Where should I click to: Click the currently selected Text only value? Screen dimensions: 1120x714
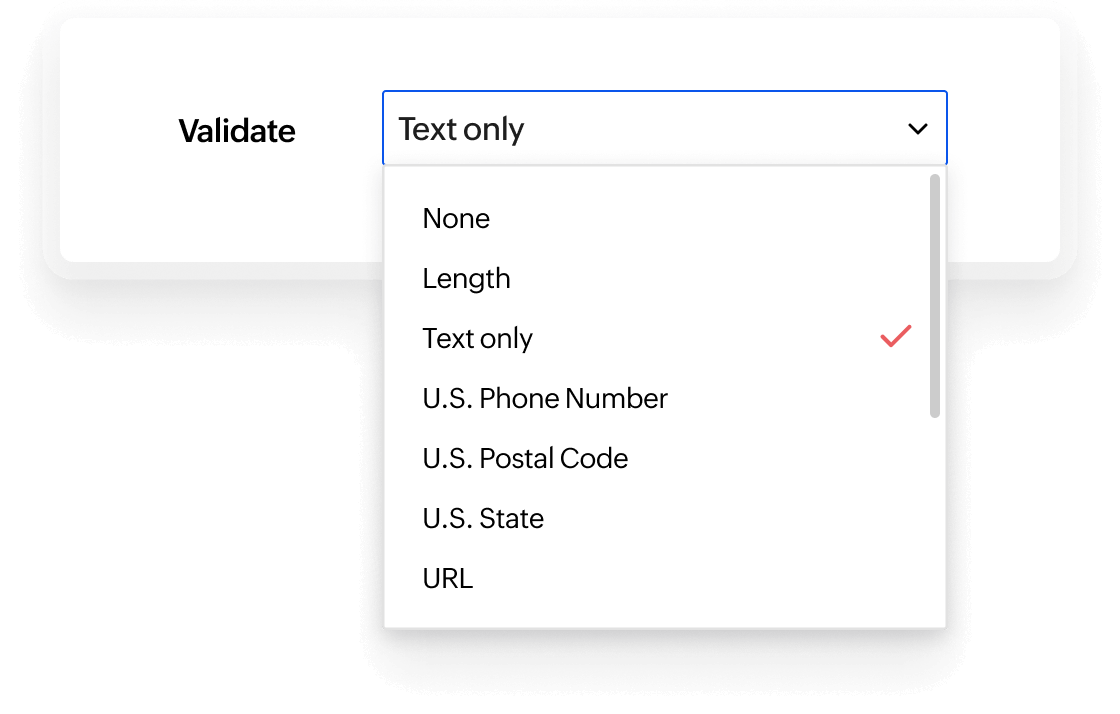point(460,128)
